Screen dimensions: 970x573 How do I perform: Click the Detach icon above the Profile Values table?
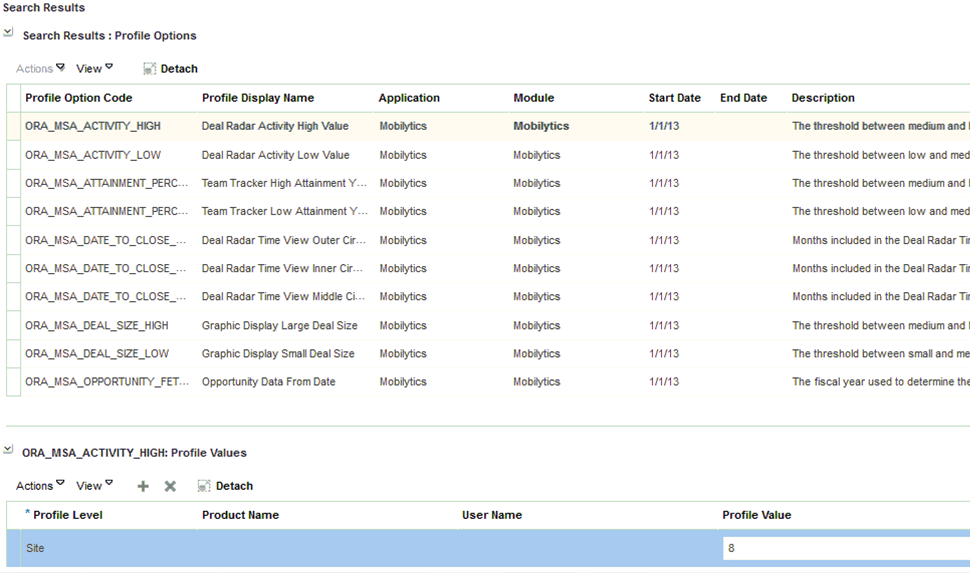coord(204,486)
